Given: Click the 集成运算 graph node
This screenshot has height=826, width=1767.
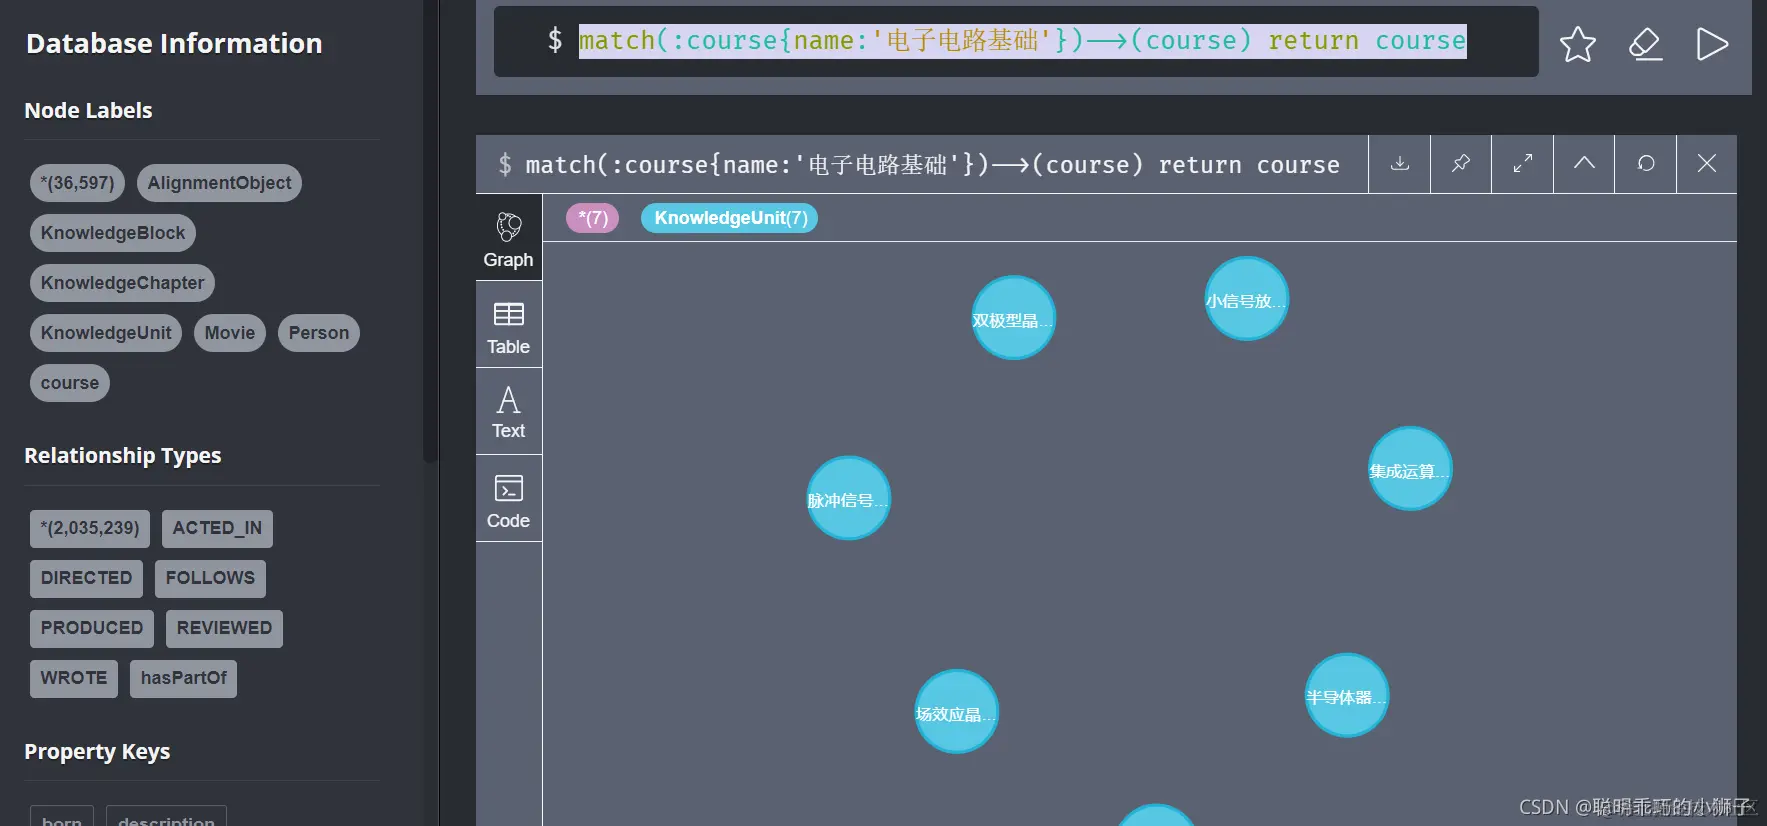Looking at the screenshot, I should [1409, 469].
